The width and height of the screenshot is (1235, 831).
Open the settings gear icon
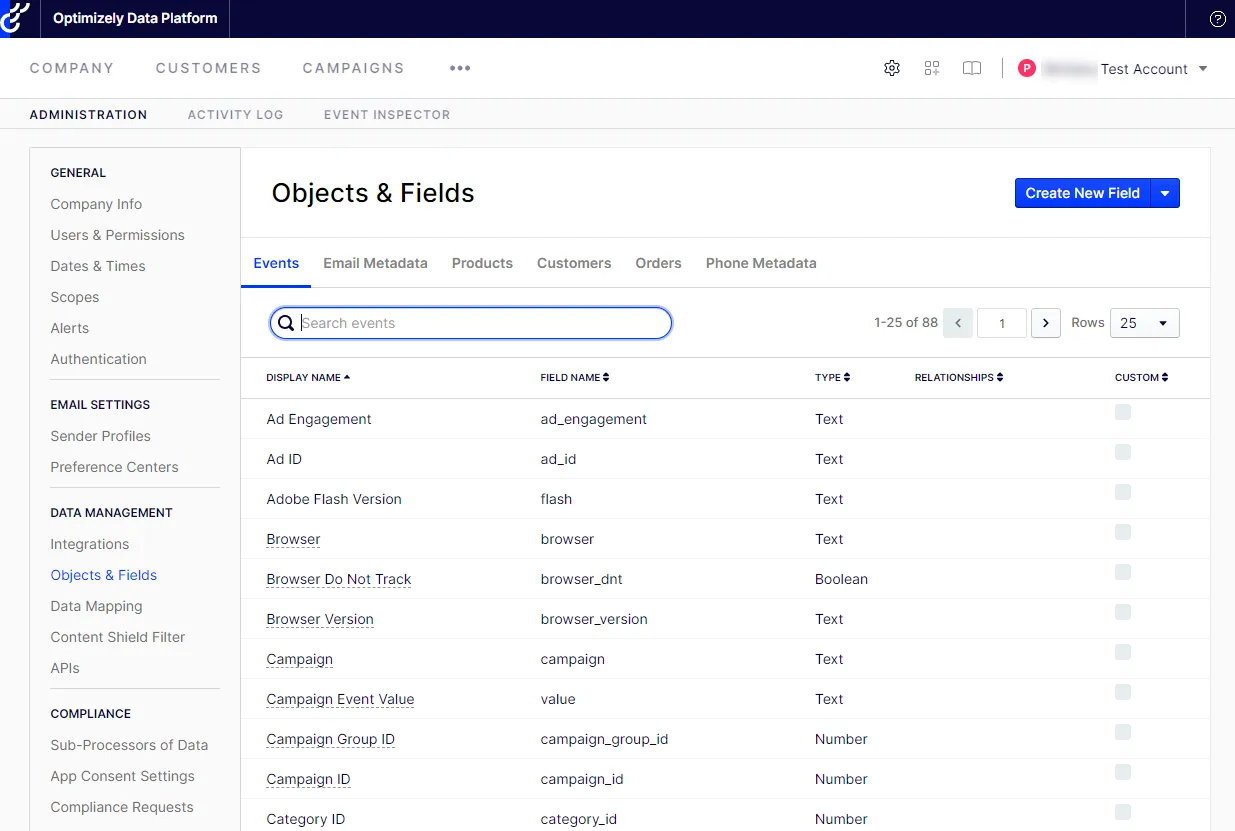pos(892,68)
